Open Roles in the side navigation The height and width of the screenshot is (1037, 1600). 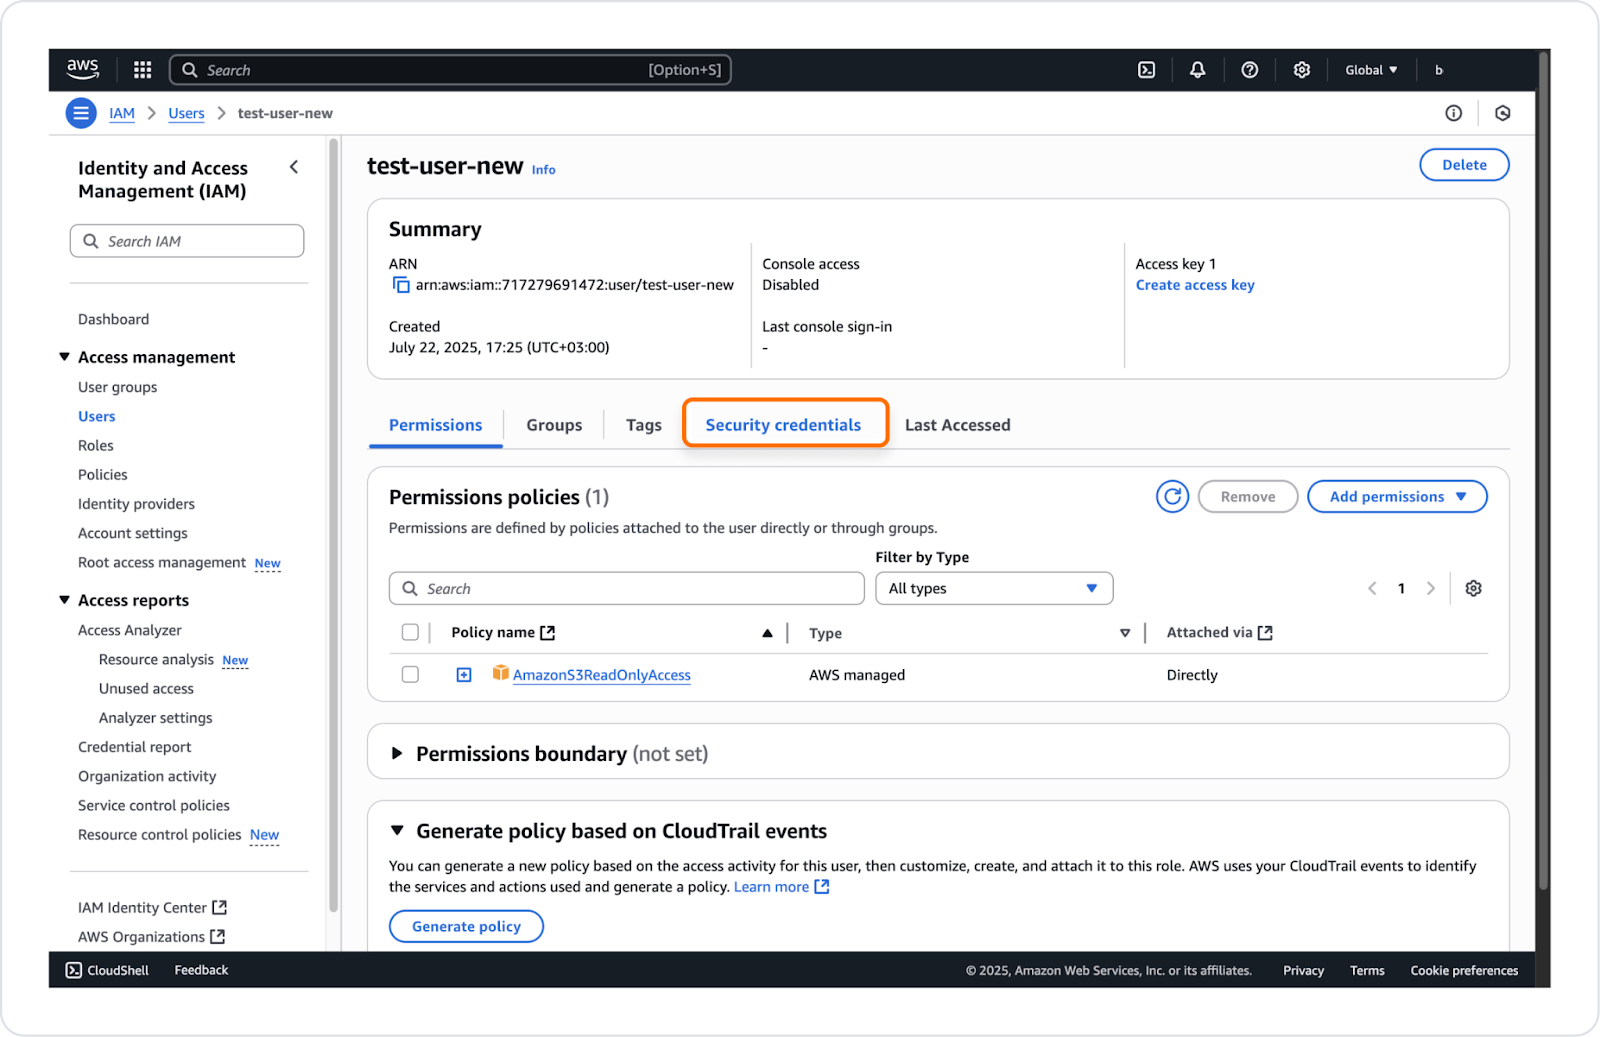pos(96,445)
